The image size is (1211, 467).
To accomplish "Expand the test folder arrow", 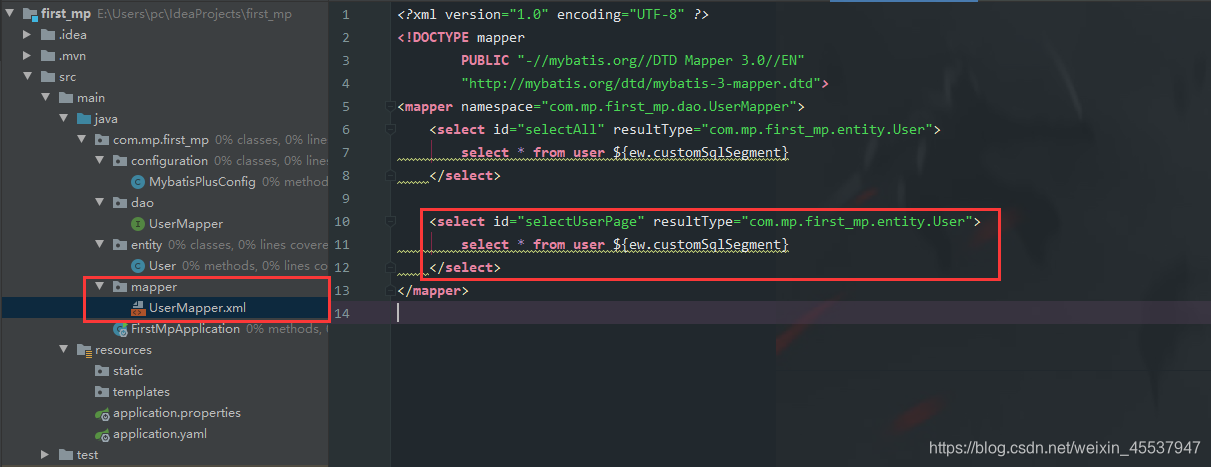I will click(x=46, y=455).
